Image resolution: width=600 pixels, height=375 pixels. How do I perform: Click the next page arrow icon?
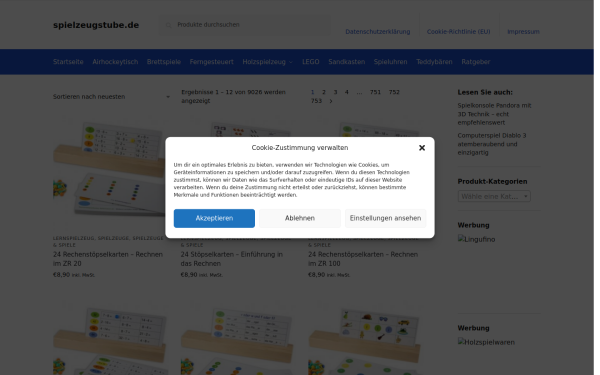point(331,101)
